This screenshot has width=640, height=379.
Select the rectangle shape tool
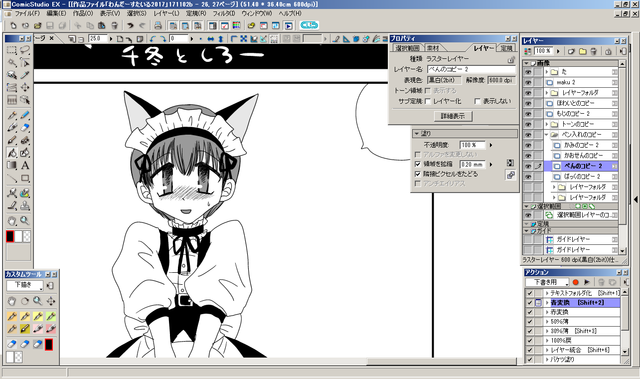point(25,178)
